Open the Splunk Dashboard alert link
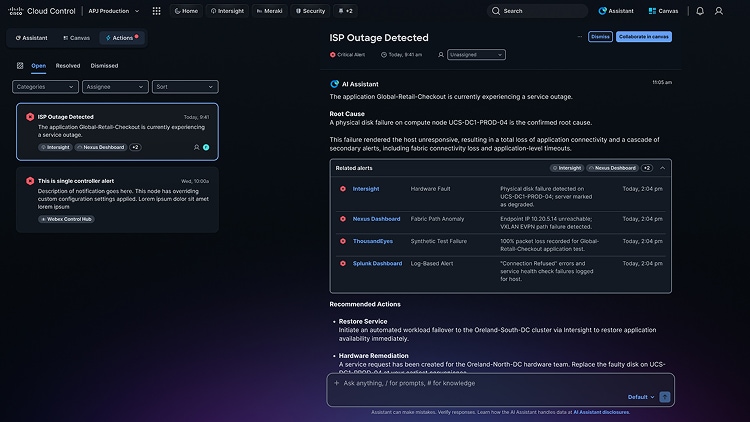 point(377,263)
